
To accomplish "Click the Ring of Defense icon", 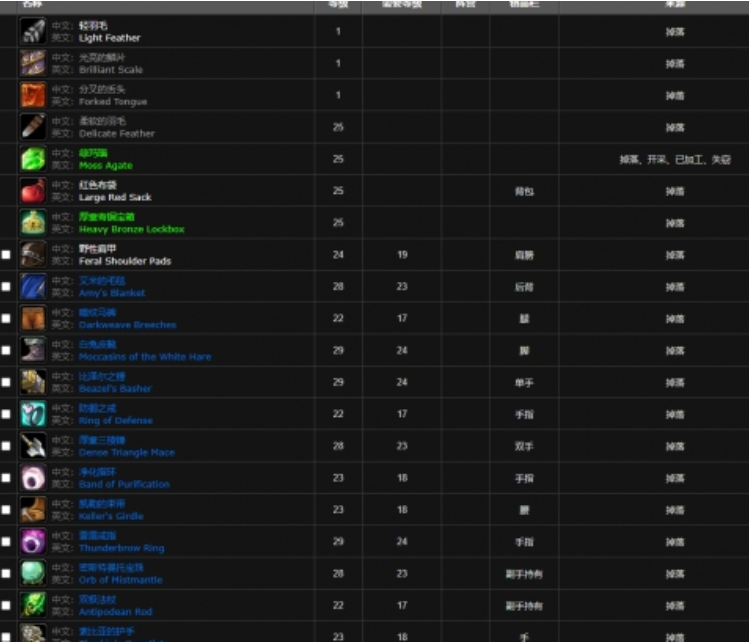I will (x=33, y=414).
